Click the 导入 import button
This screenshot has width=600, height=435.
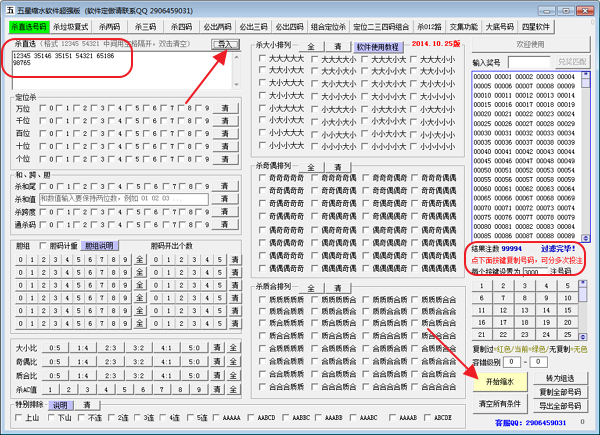tap(226, 45)
